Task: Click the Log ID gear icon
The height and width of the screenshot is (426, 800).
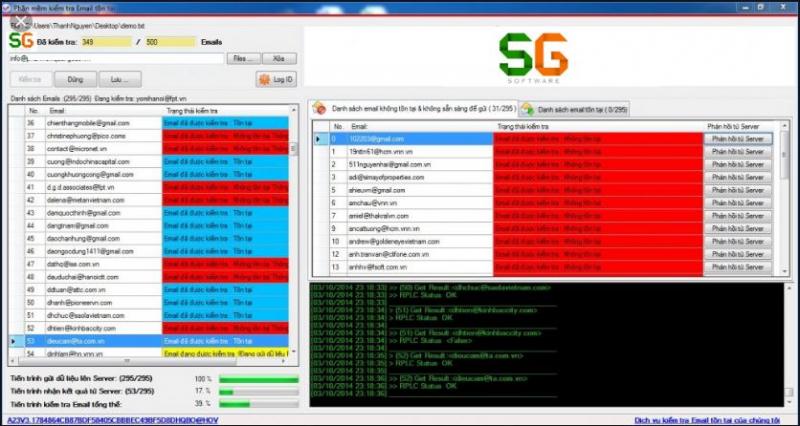Action: (263, 79)
